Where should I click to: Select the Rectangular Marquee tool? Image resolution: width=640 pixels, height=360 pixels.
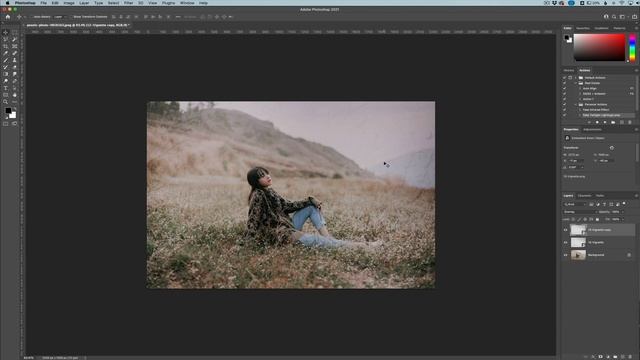[15, 32]
